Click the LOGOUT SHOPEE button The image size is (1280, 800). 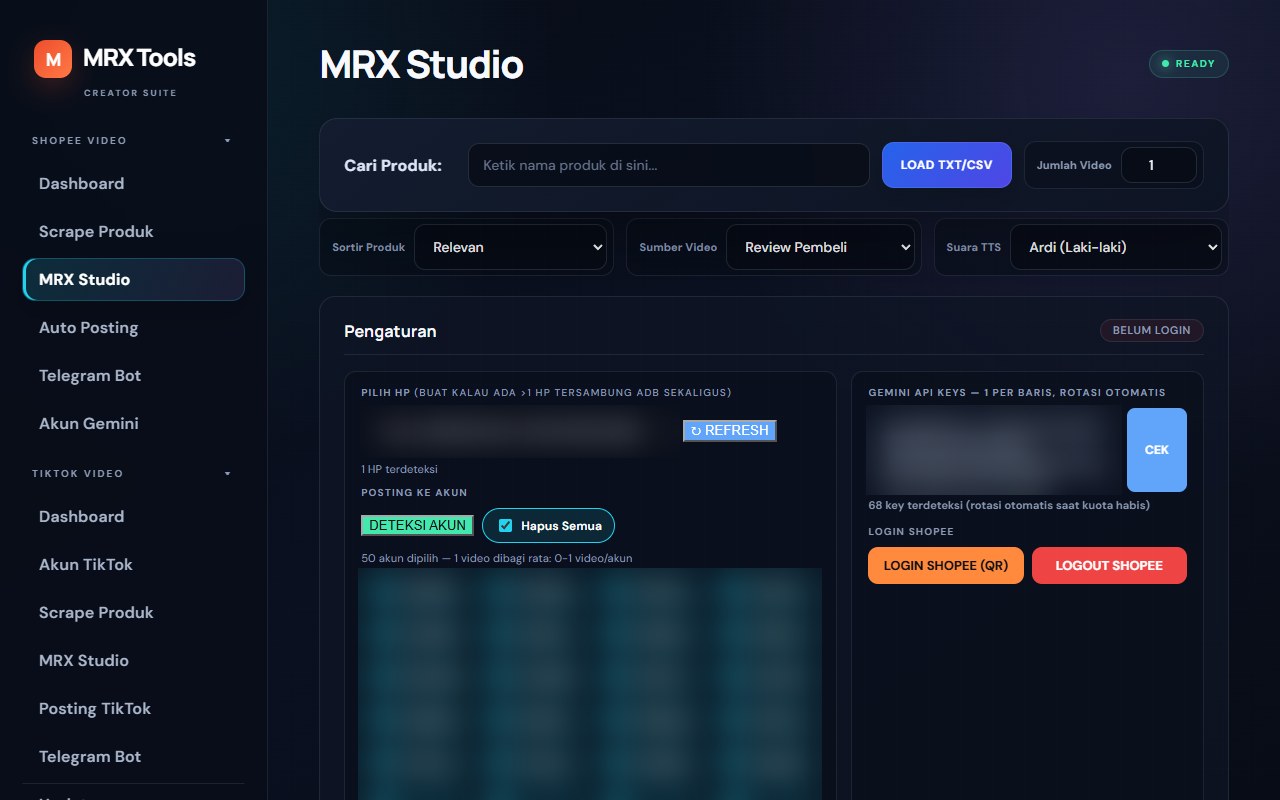(x=1109, y=566)
